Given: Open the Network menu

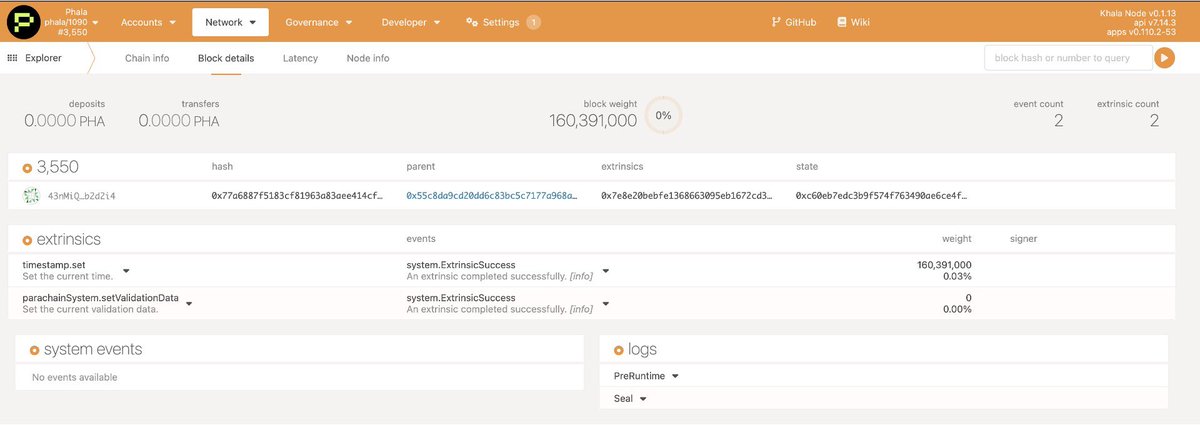Looking at the screenshot, I should (230, 21).
